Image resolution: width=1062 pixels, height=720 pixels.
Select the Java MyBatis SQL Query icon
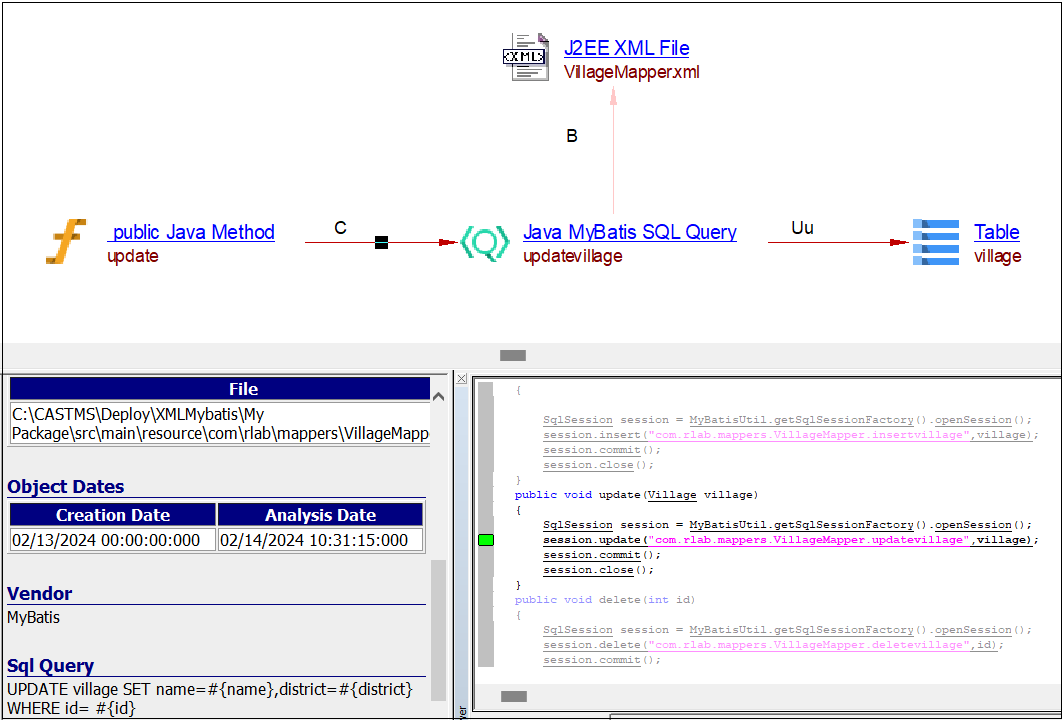(x=485, y=242)
